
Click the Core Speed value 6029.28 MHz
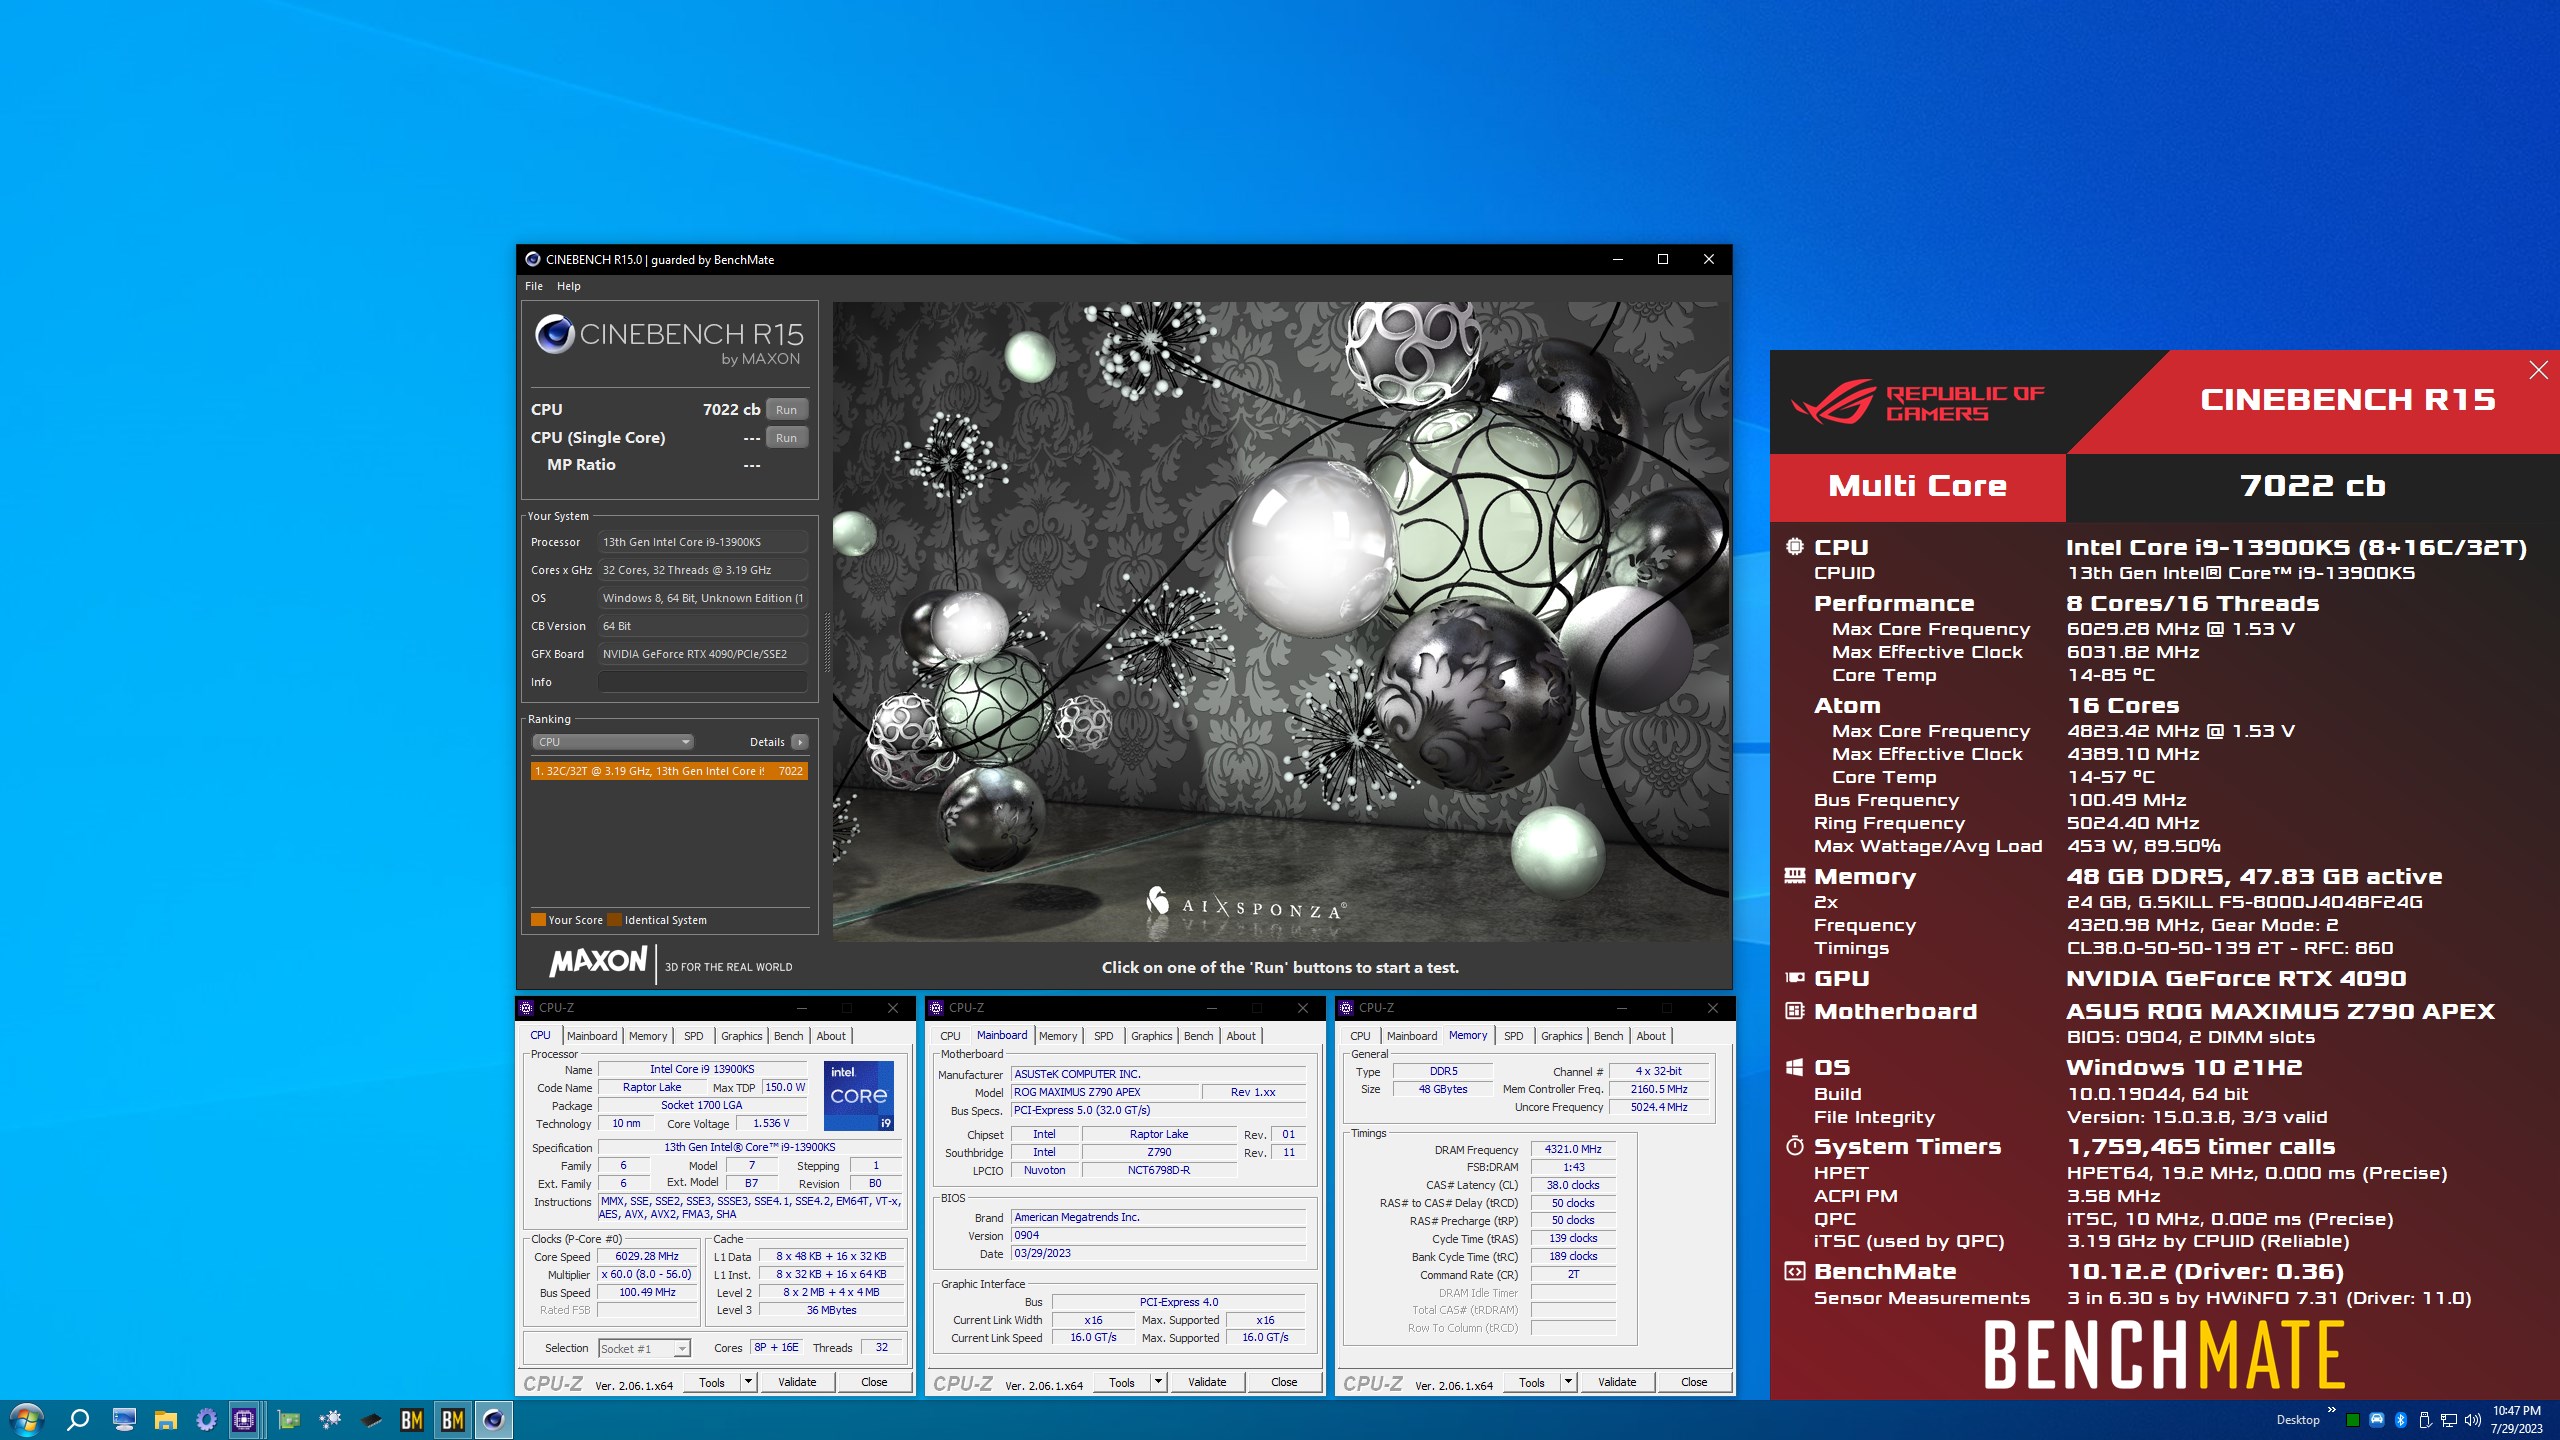tap(647, 1257)
